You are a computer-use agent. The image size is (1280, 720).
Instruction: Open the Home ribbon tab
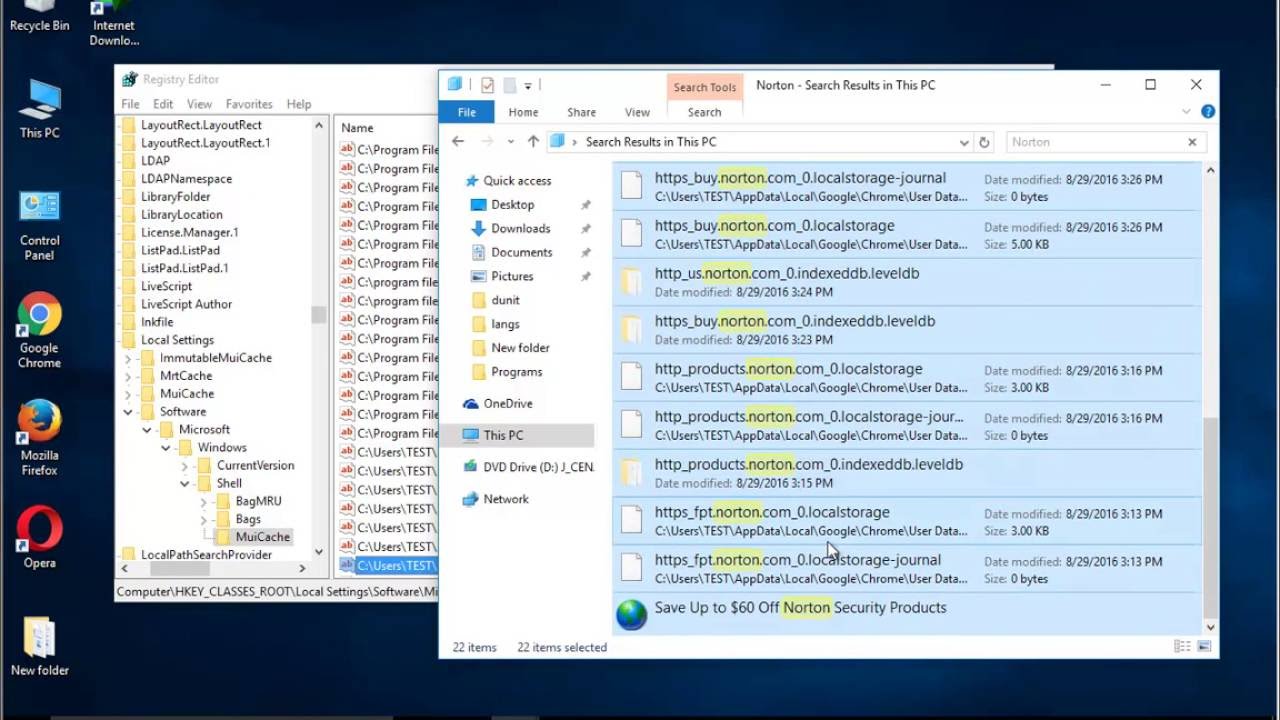[523, 112]
